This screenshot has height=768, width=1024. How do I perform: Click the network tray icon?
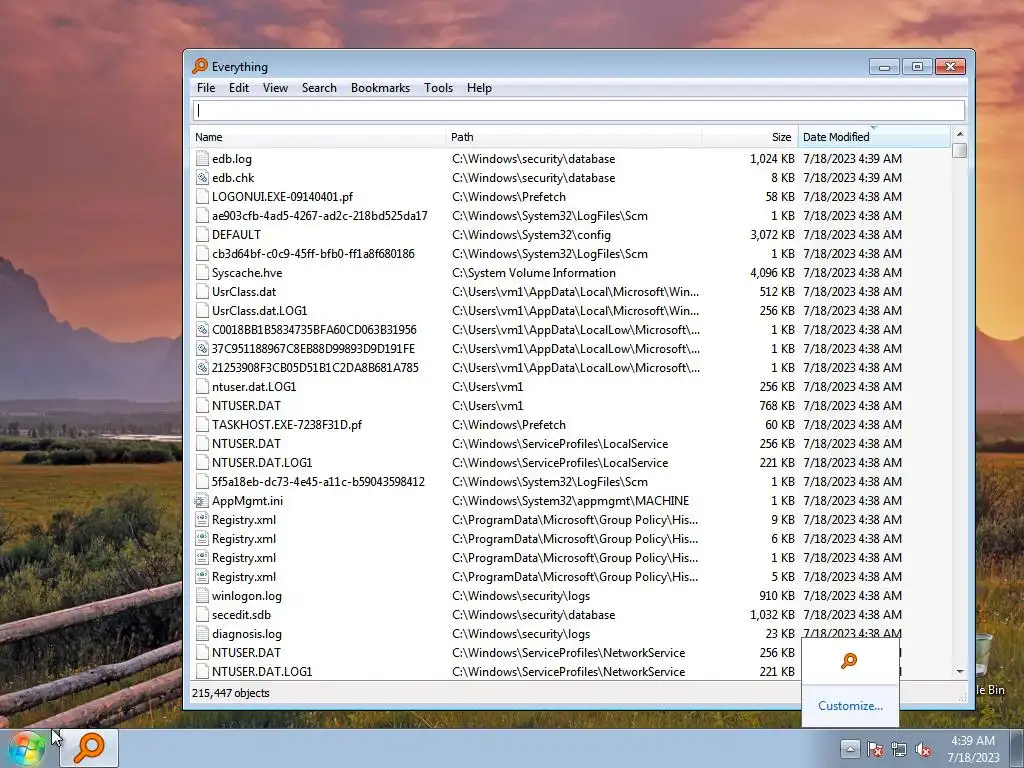pos(899,750)
